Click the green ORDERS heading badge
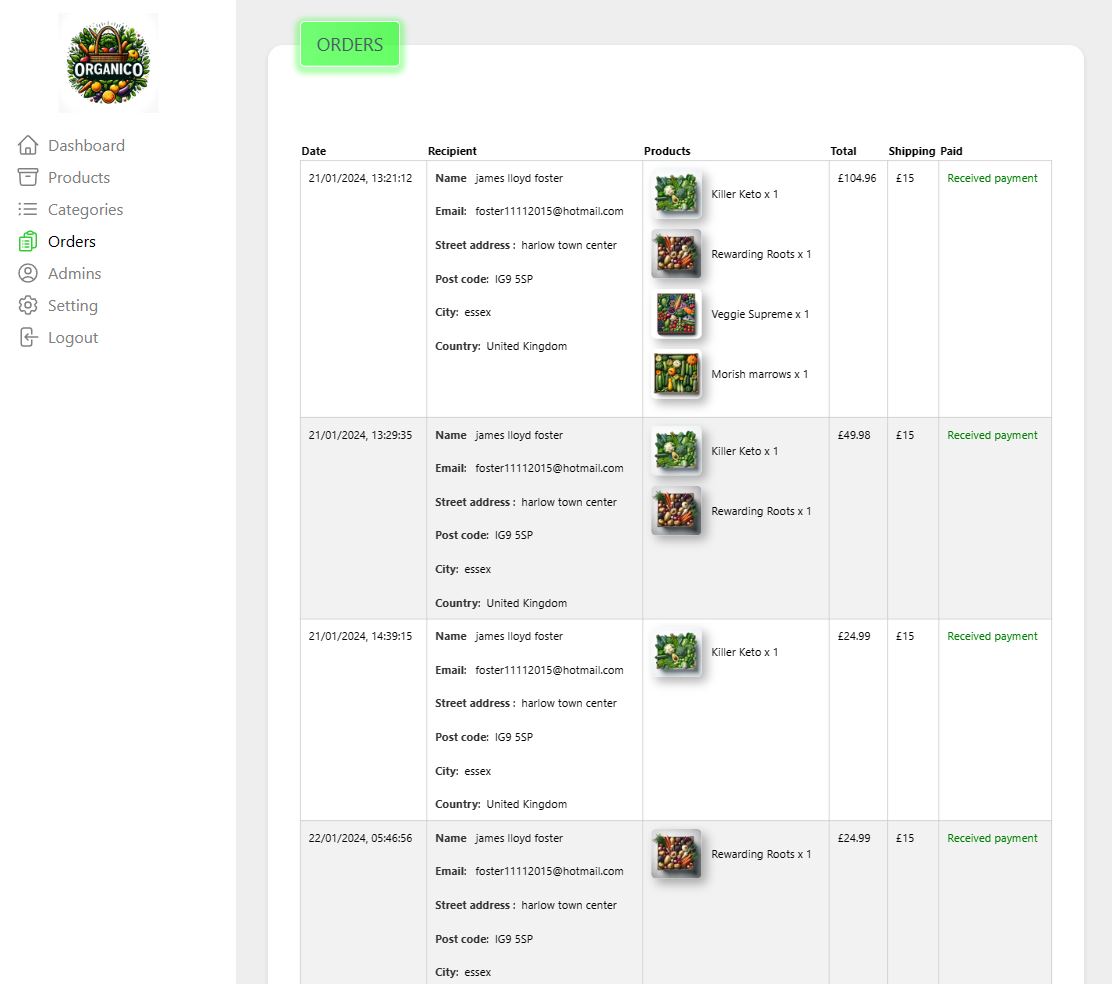Viewport: 1112px width, 984px height. (349, 45)
